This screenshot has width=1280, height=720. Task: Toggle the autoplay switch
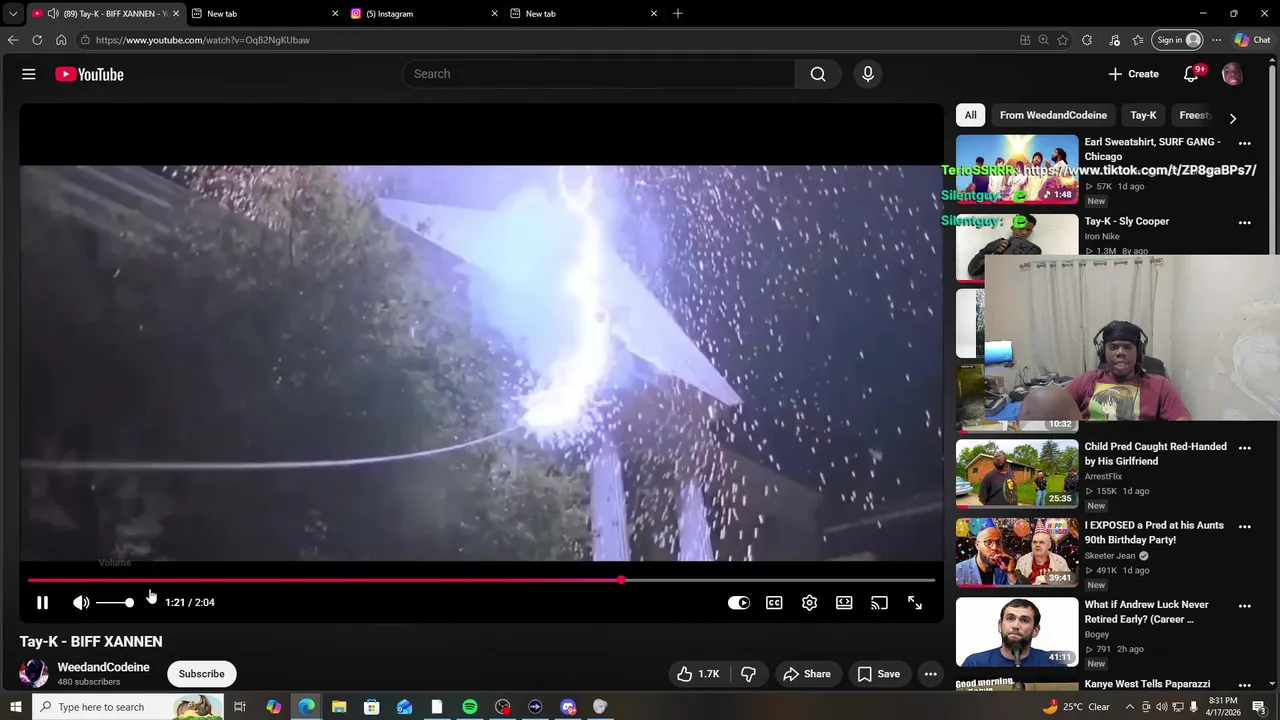point(739,603)
